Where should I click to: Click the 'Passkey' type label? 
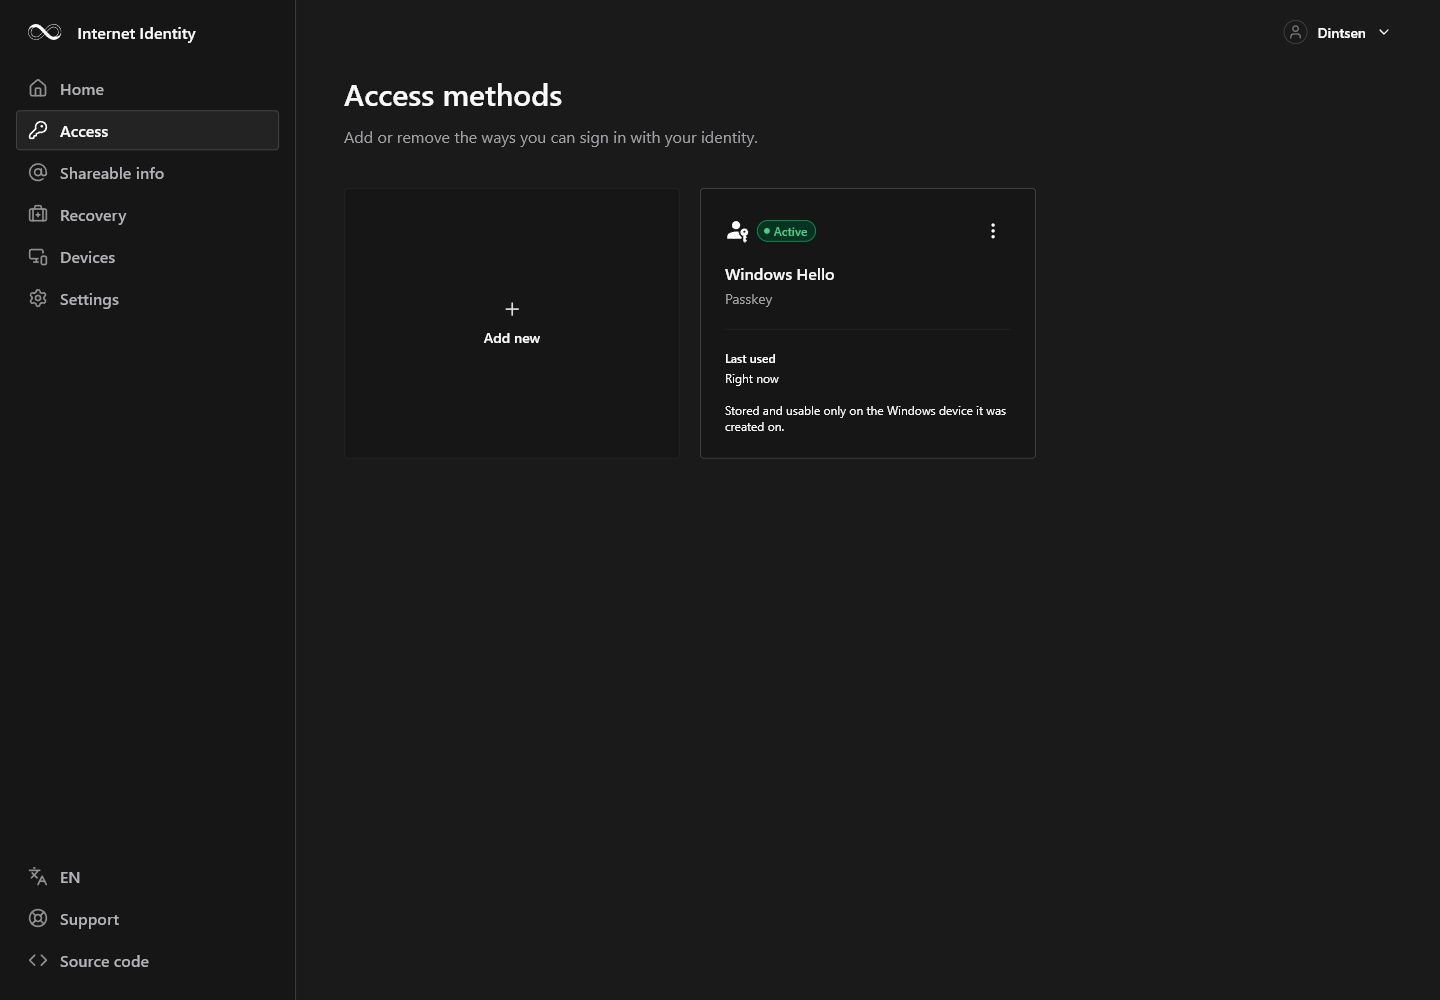pyautogui.click(x=749, y=299)
